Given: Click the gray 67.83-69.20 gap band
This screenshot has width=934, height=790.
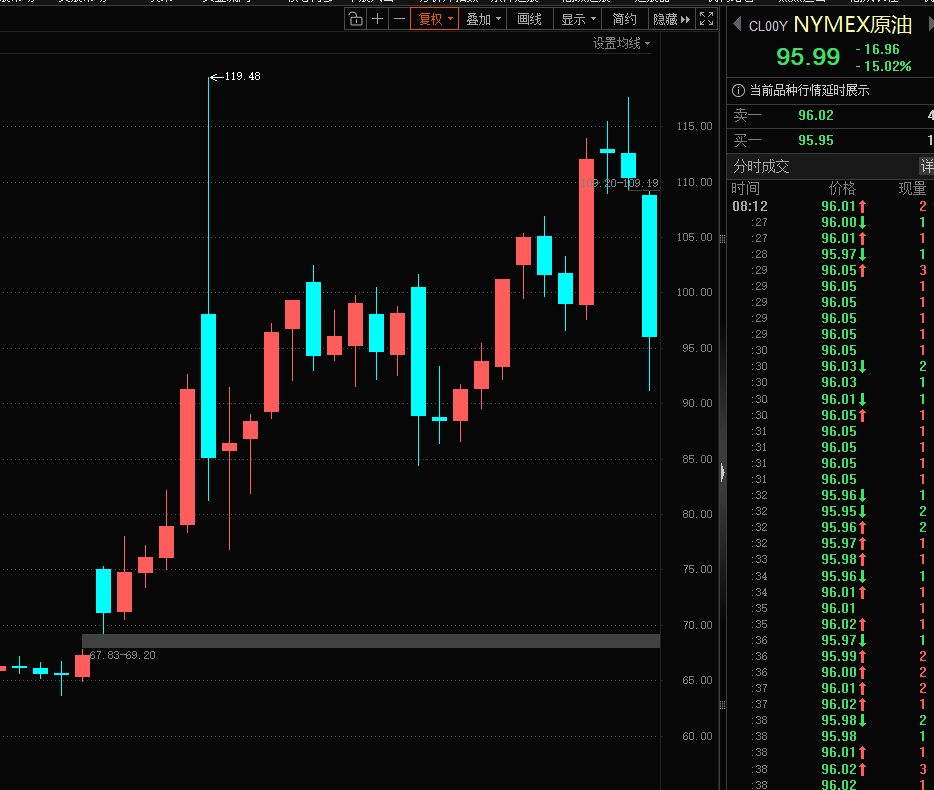Looking at the screenshot, I should coord(370,640).
